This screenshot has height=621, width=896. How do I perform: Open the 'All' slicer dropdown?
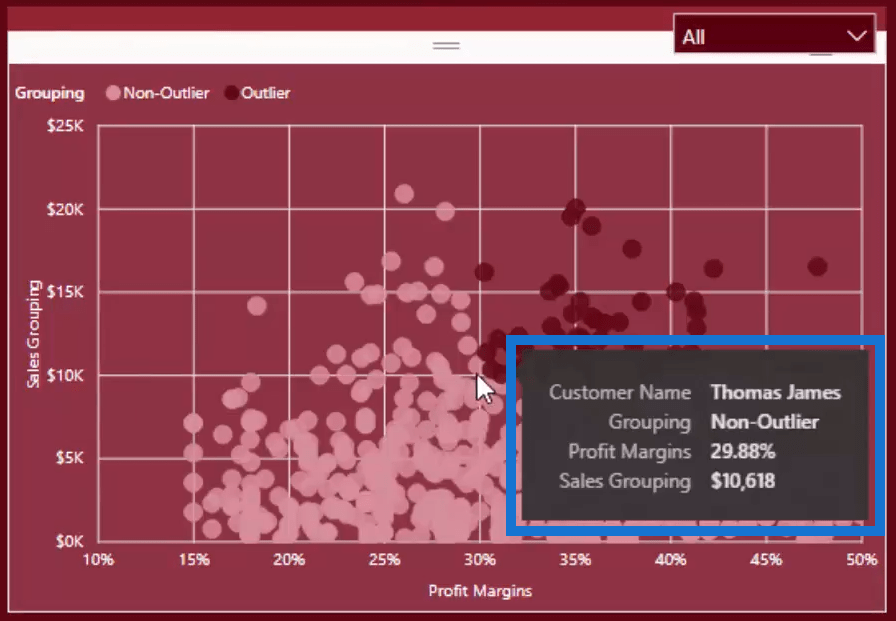(774, 34)
